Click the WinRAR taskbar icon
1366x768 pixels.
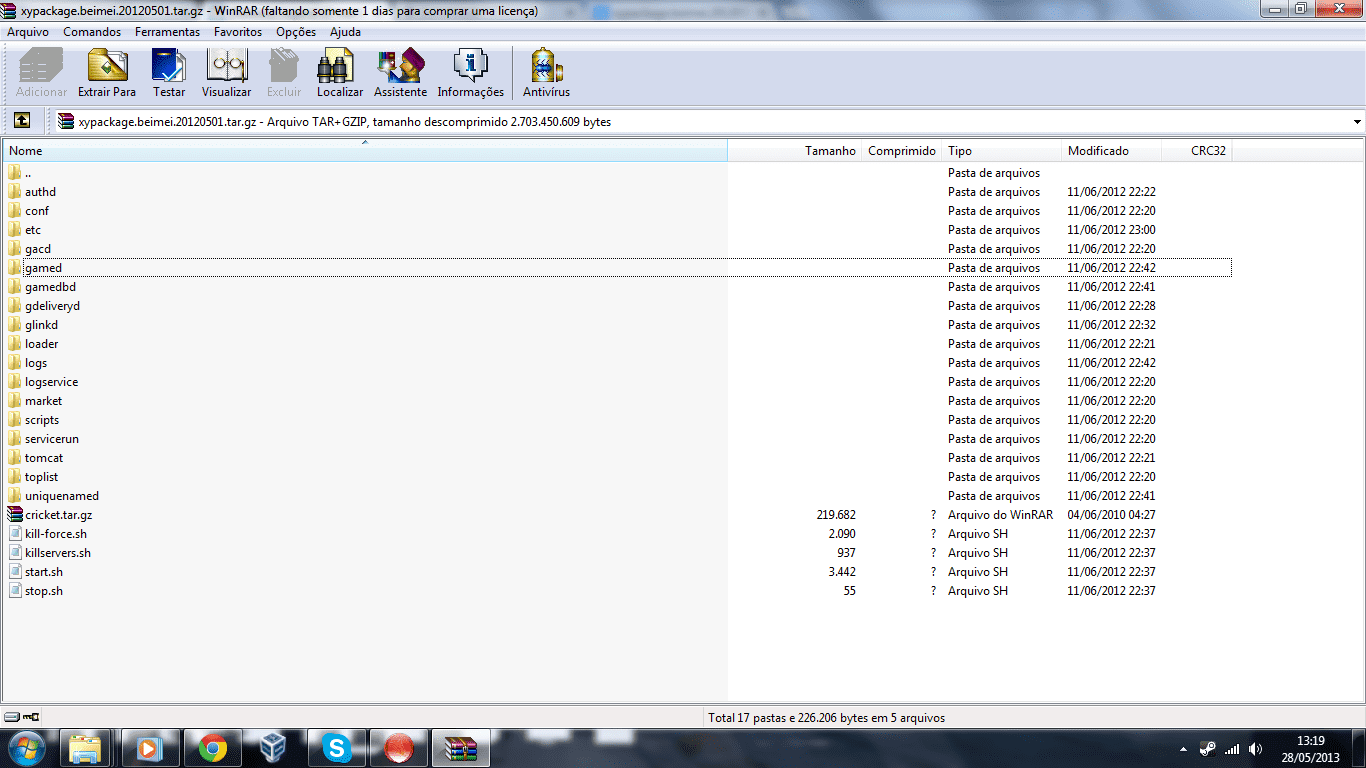point(461,748)
